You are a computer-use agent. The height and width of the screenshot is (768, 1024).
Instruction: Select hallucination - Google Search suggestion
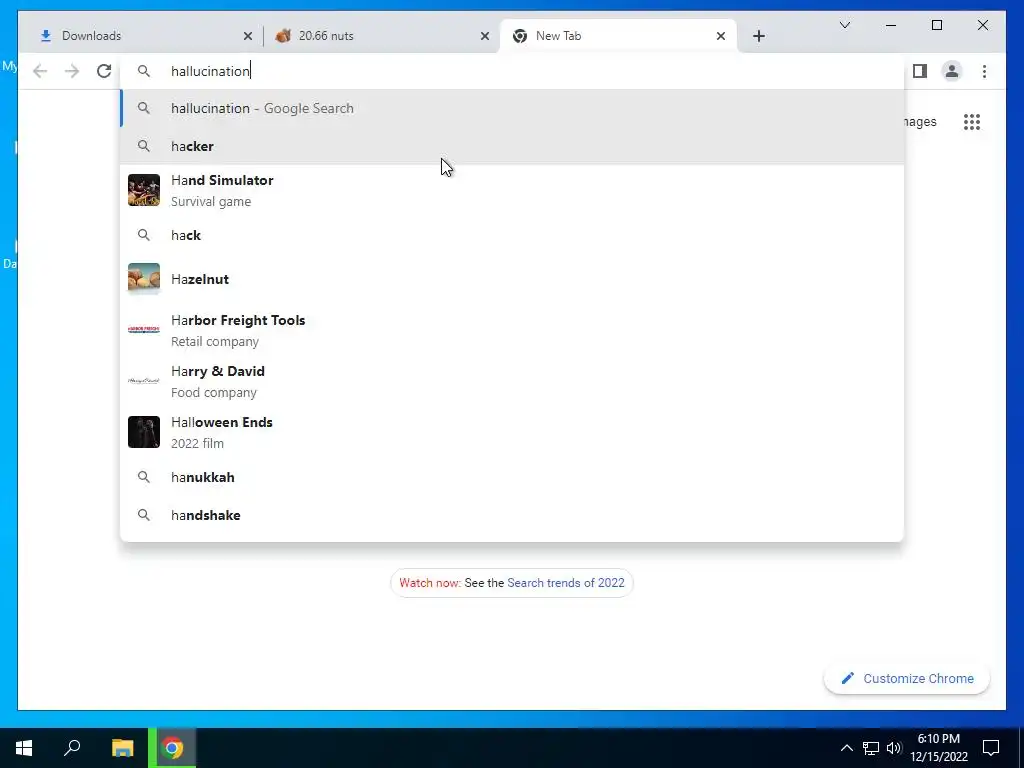512,108
